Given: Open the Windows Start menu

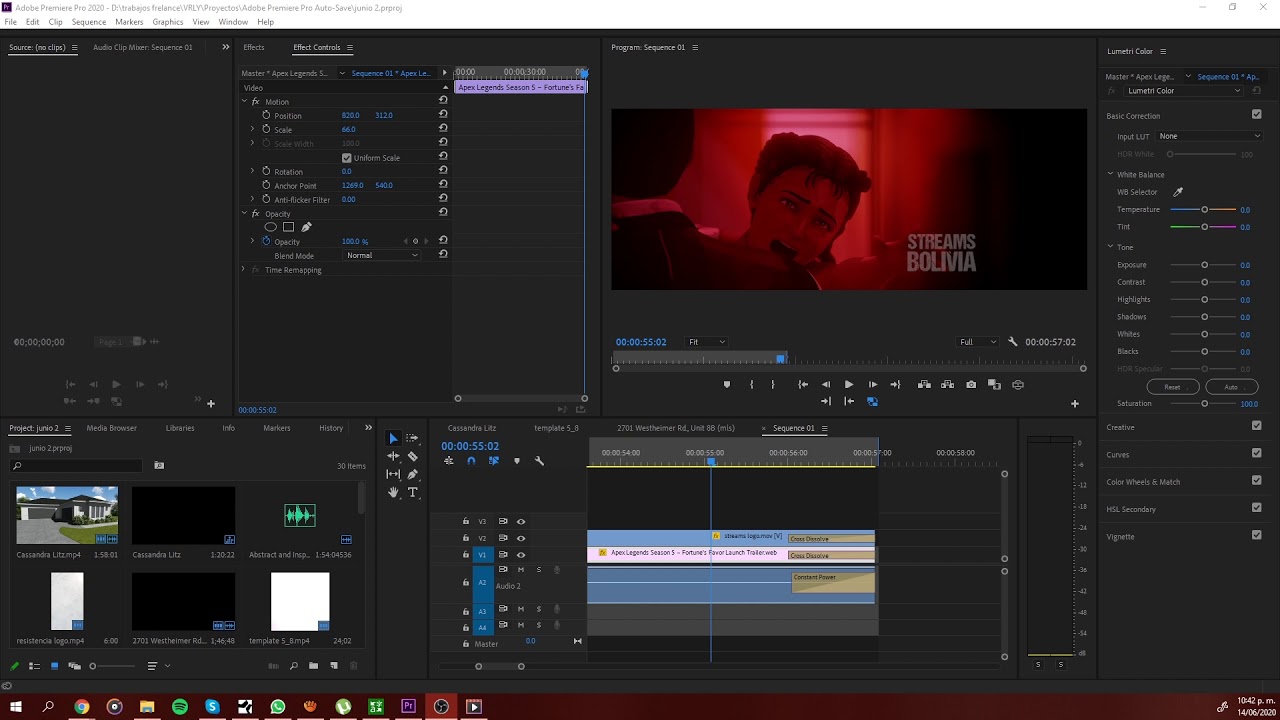Looking at the screenshot, I should (16, 707).
